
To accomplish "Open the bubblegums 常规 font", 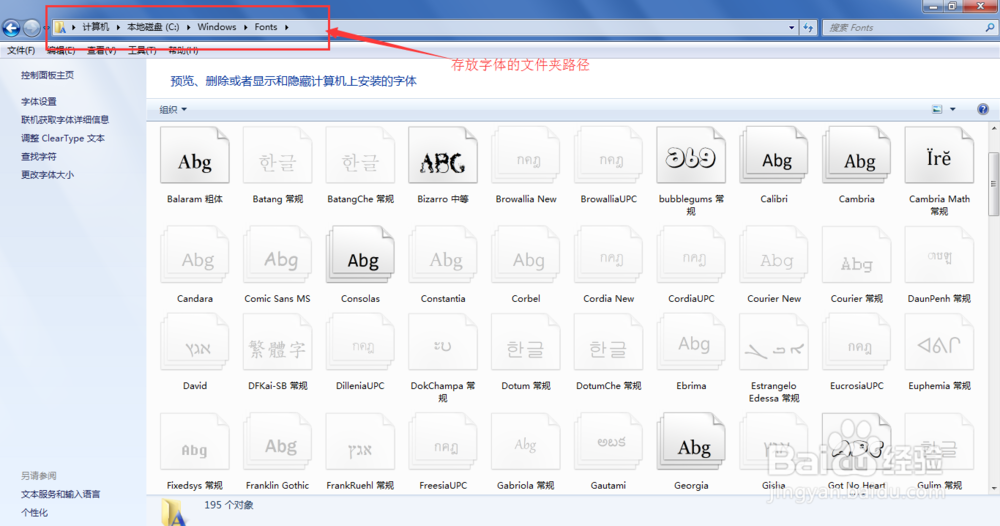I will point(691,156).
